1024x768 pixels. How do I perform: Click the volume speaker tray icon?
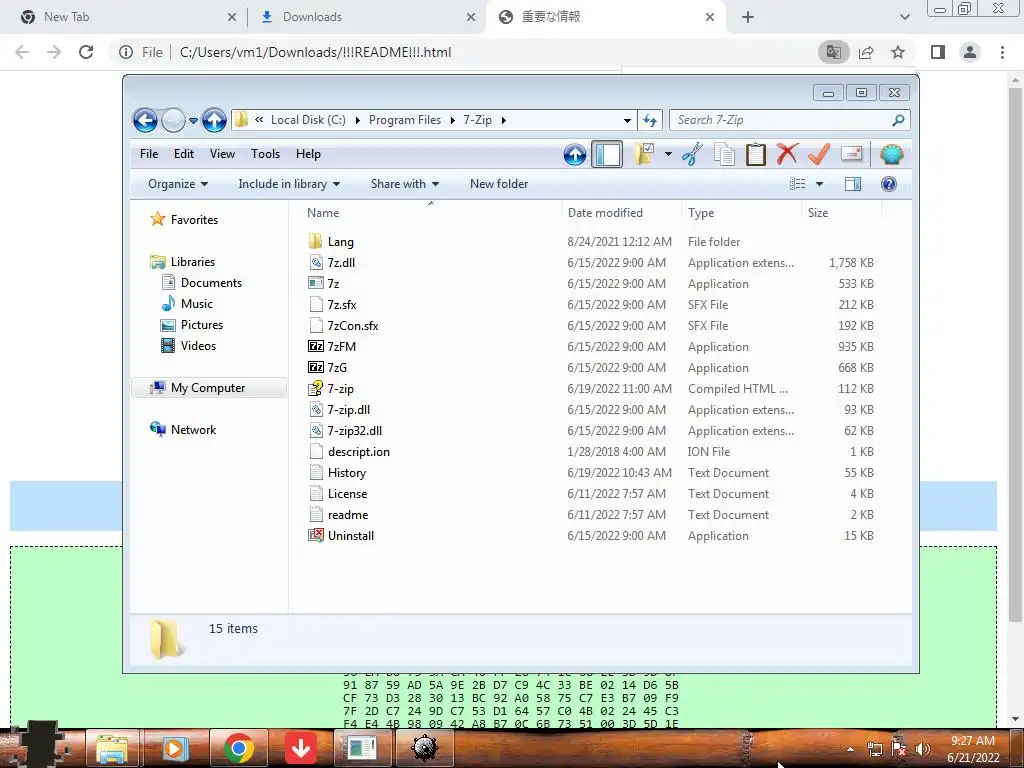coord(923,748)
